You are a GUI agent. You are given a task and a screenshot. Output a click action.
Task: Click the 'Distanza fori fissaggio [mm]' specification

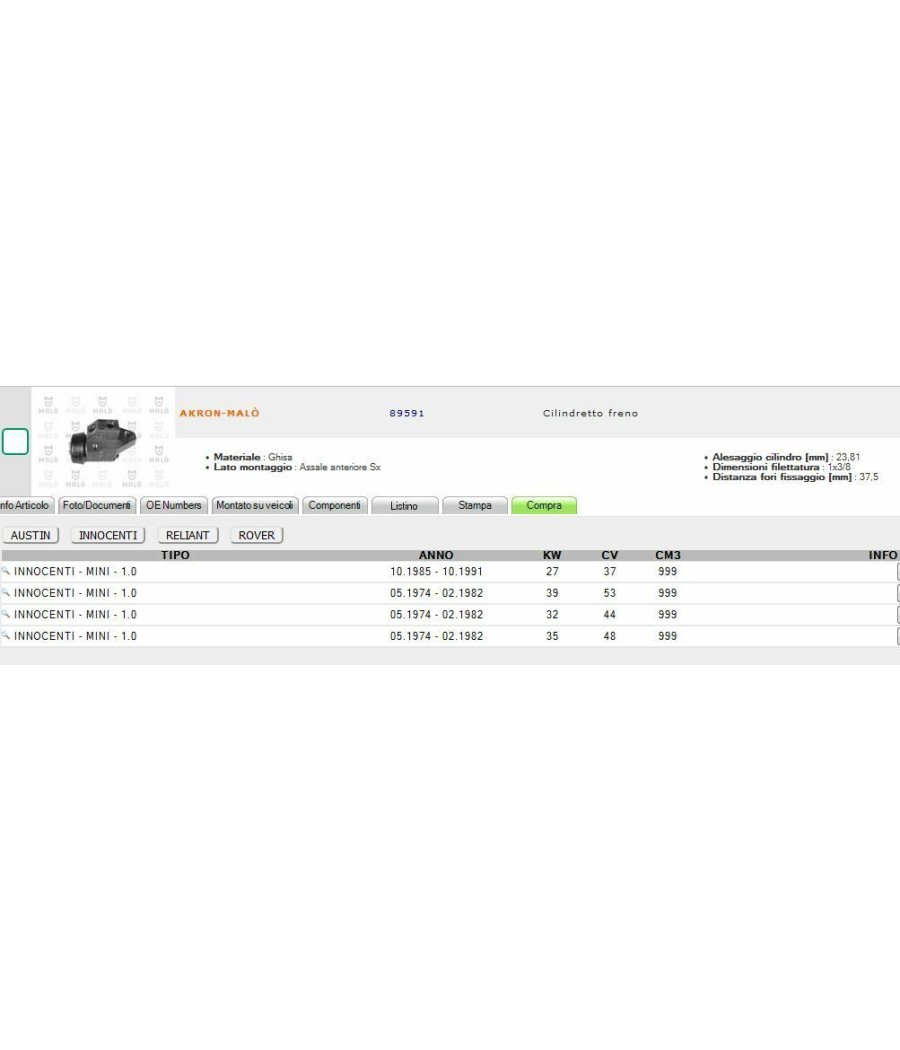click(x=796, y=477)
